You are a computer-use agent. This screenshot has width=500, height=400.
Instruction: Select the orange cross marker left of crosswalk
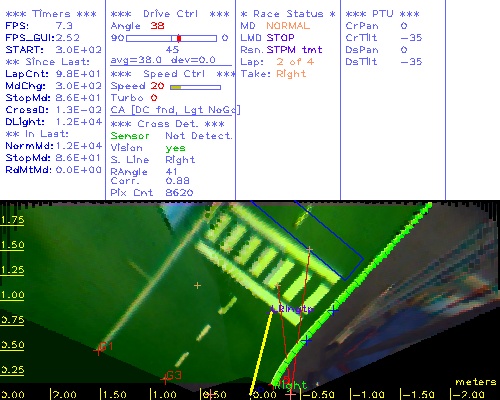[197, 286]
